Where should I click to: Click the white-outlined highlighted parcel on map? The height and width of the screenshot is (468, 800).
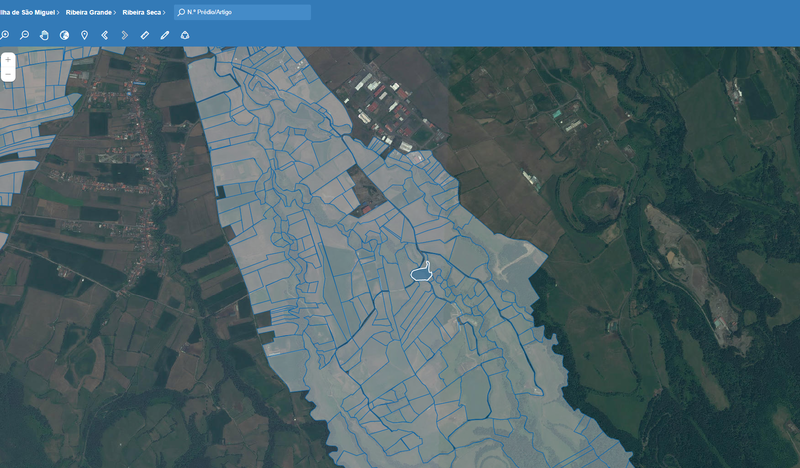[421, 273]
